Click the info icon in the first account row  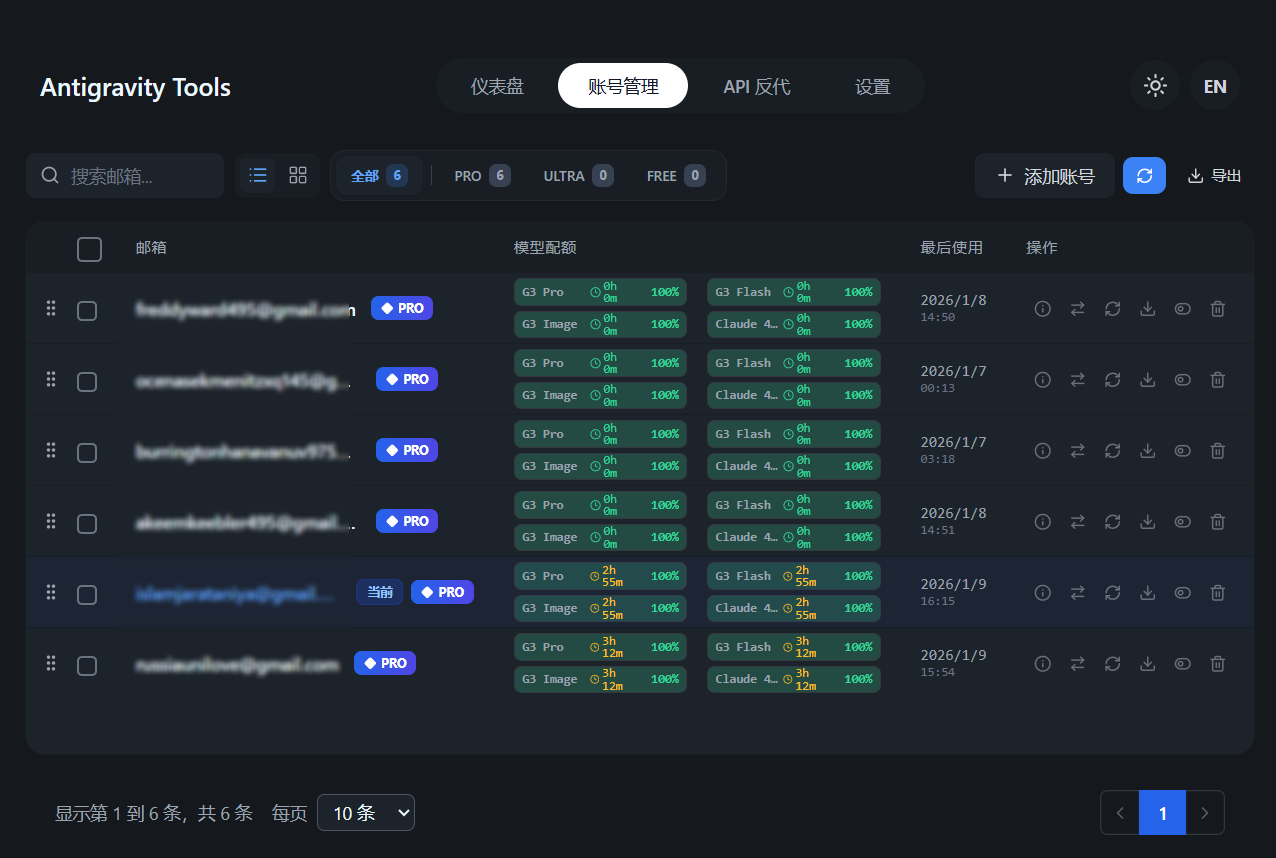[x=1042, y=309]
